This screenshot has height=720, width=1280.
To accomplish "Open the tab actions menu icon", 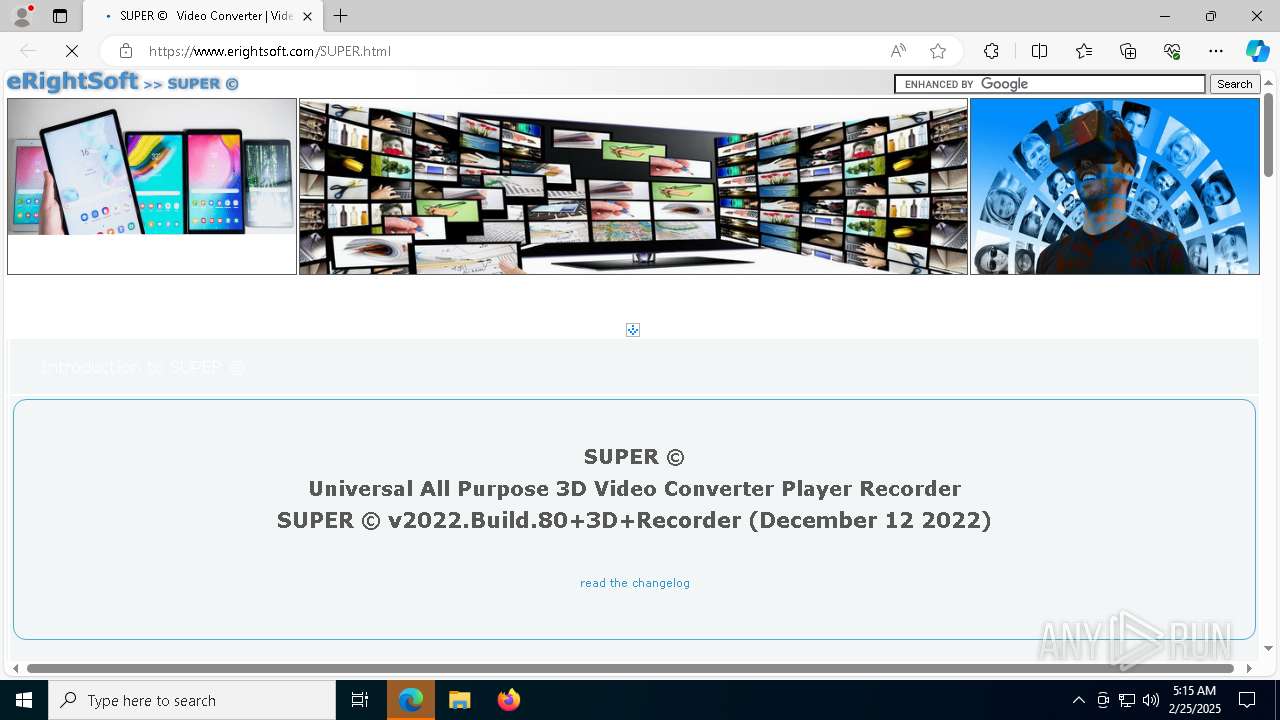I will tap(60, 16).
